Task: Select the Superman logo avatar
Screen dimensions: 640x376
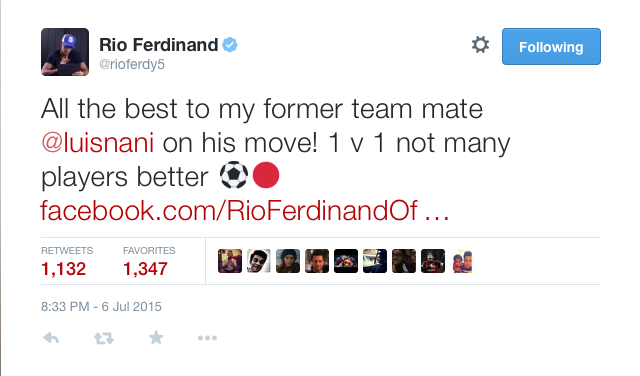Action: pyautogui.click(x=346, y=261)
